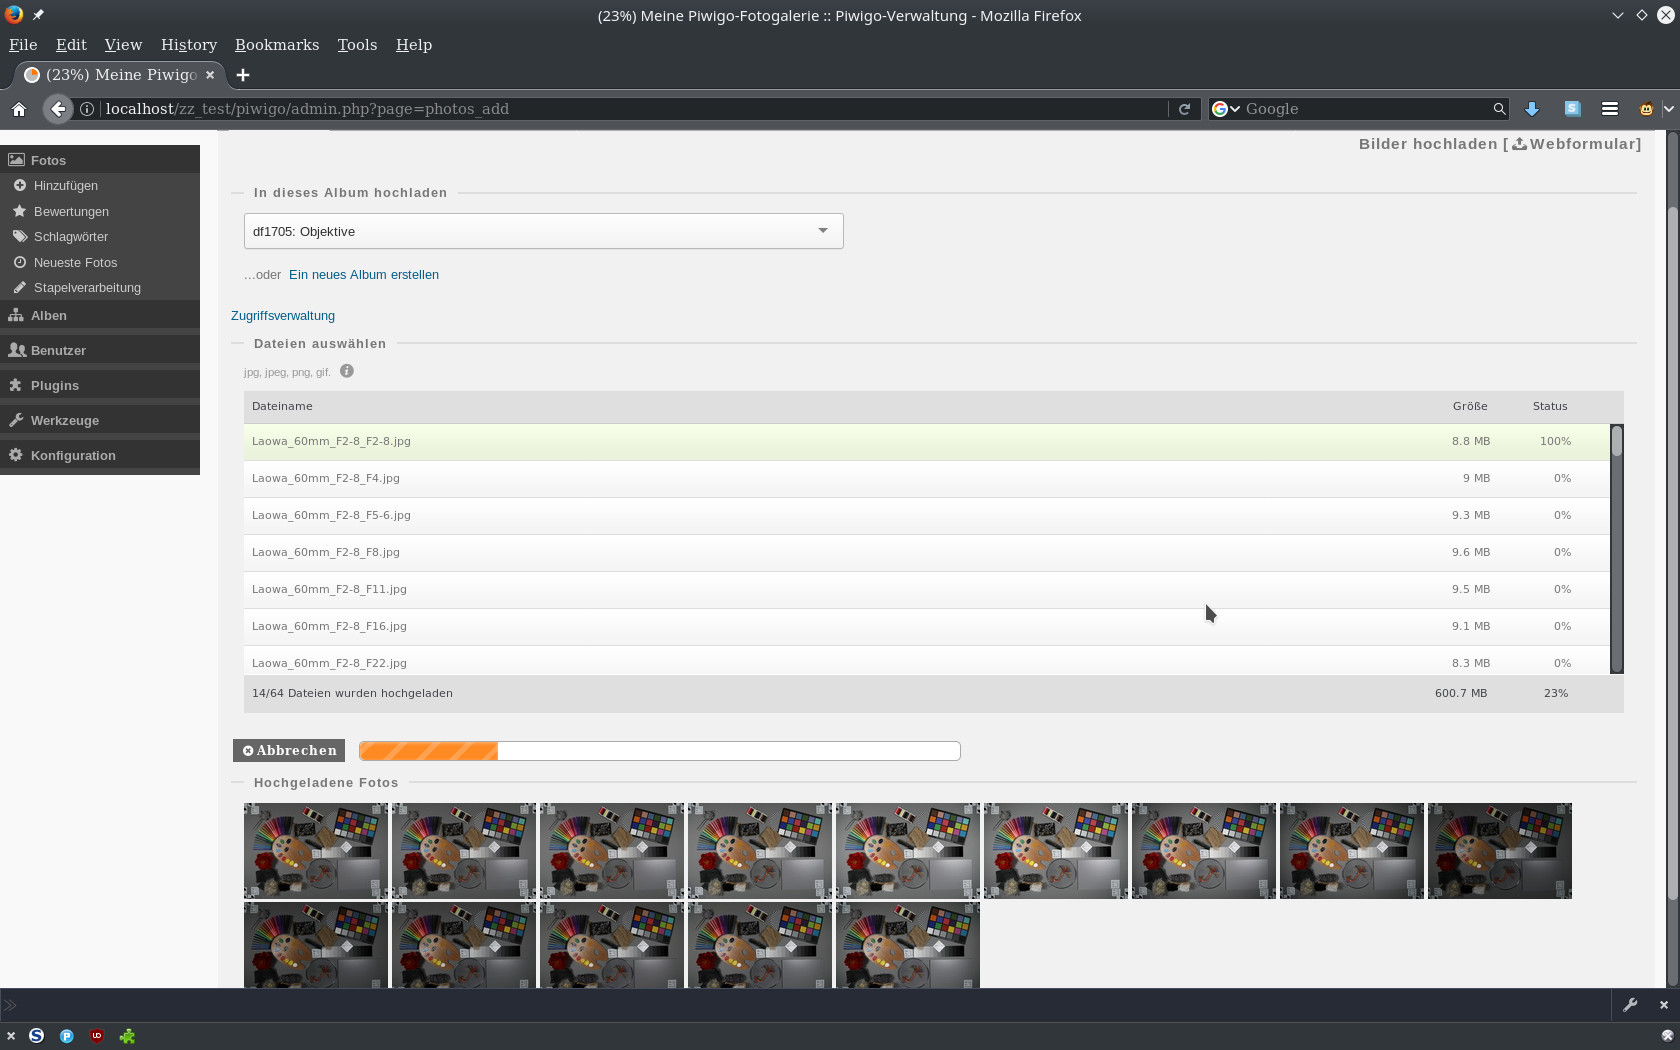Viewport: 1680px width, 1050px height.
Task: Click the site information icon in address bar
Action: pyautogui.click(x=88, y=109)
